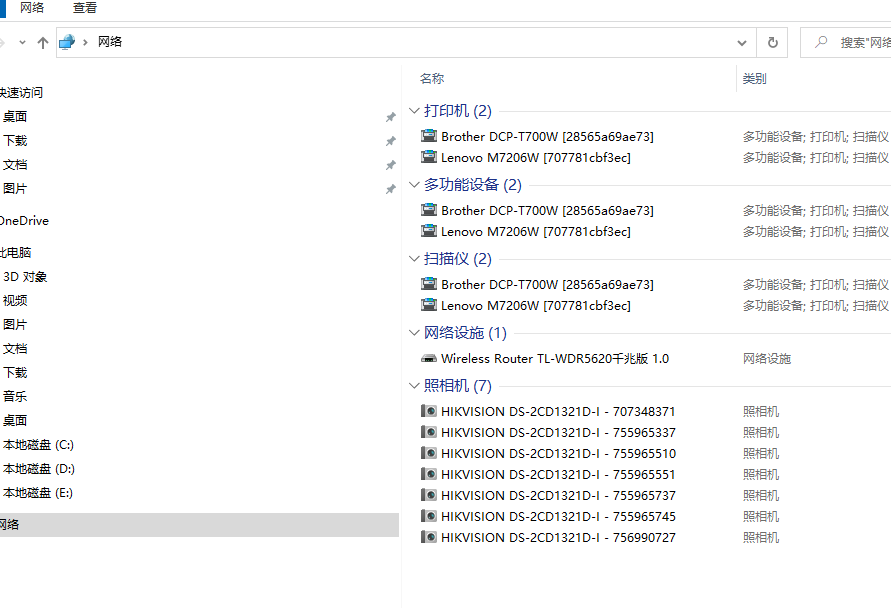
Task: Focus the 搜索 网络 search box
Action: [x=846, y=43]
